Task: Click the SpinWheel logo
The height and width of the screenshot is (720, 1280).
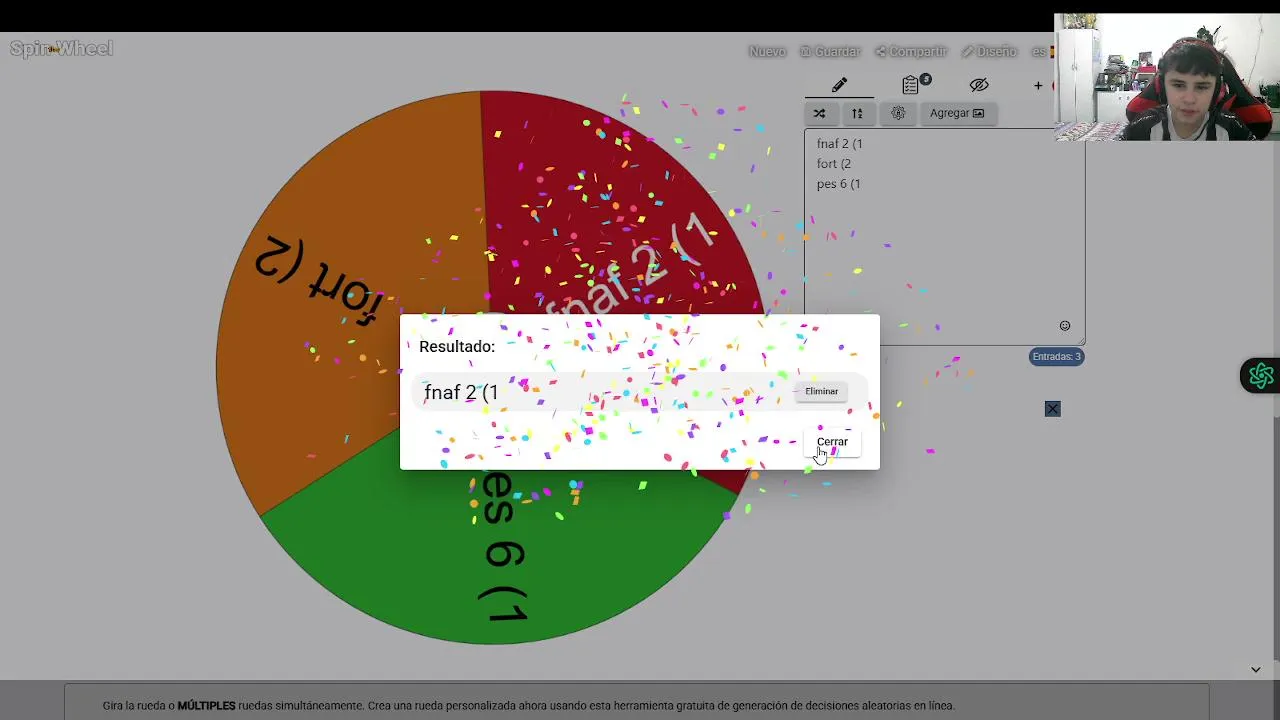Action: 61,48
